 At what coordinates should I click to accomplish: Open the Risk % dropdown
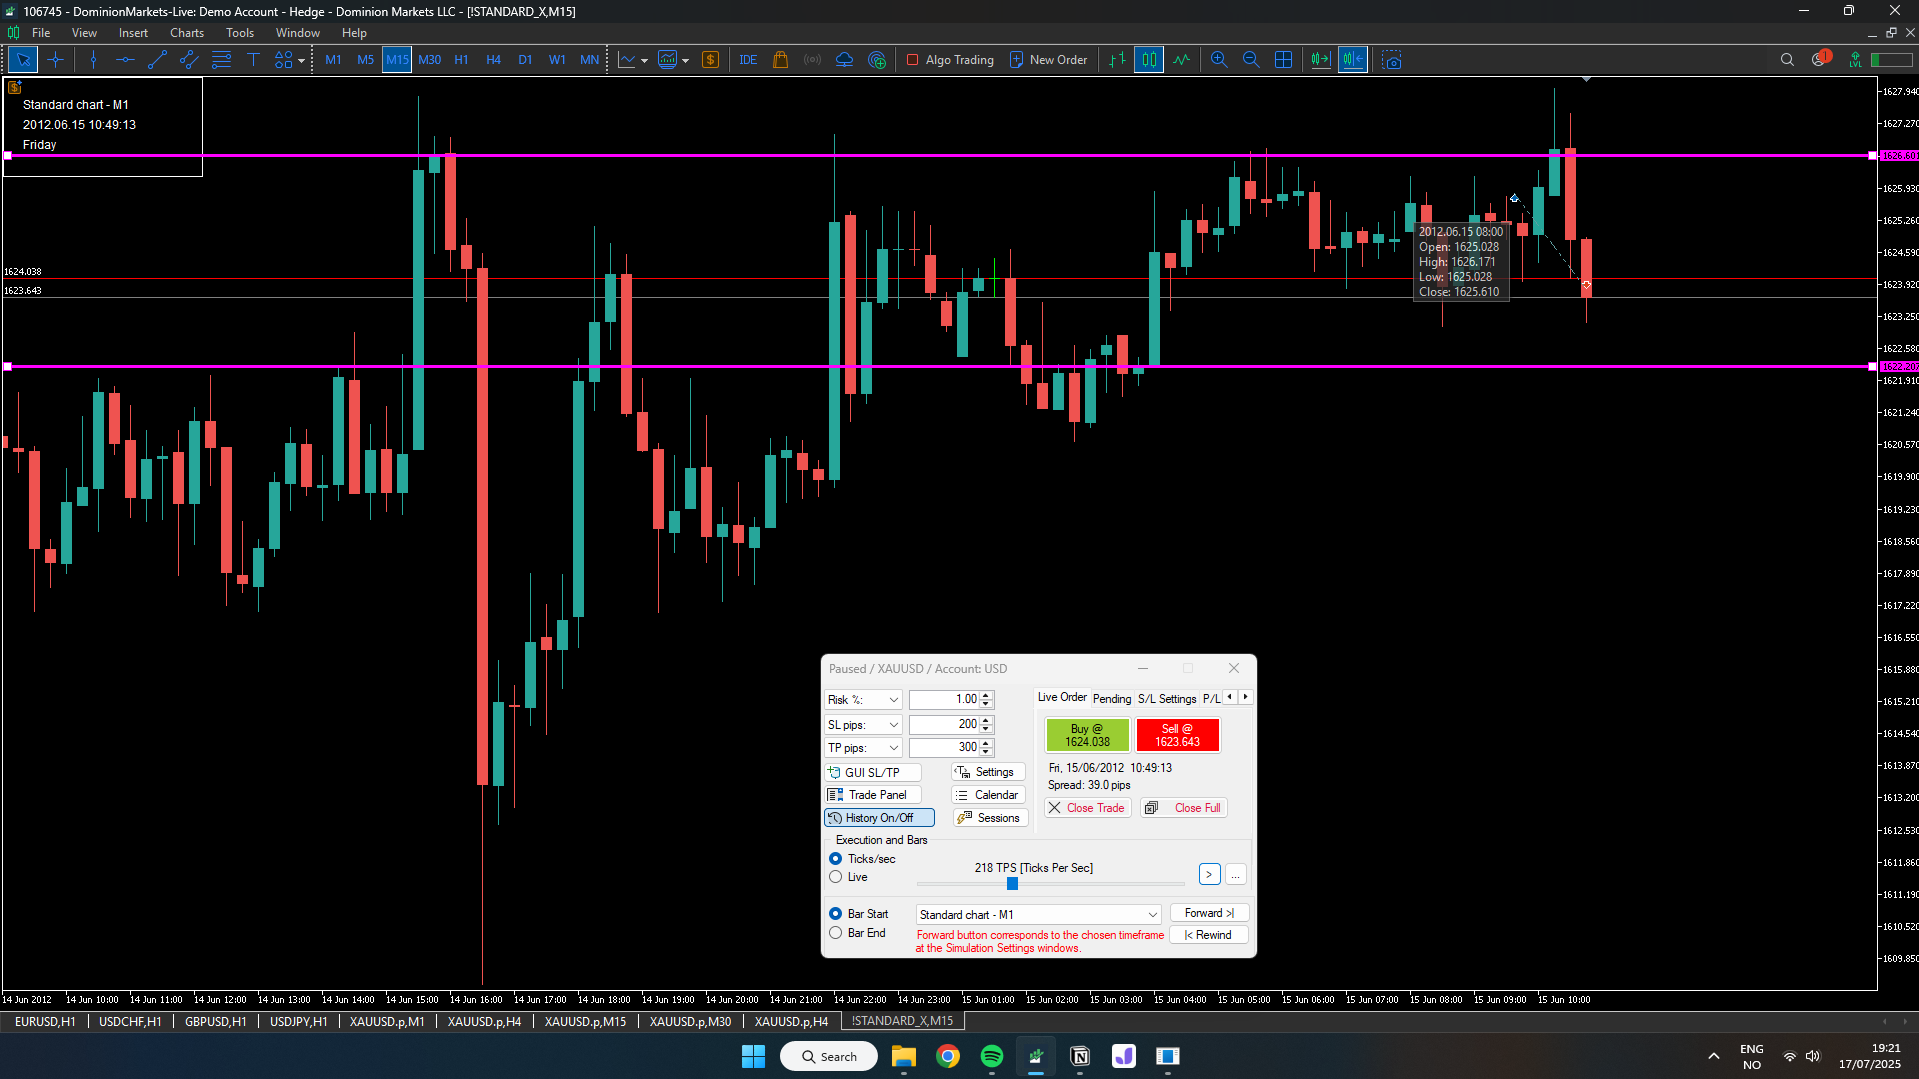[863, 700]
